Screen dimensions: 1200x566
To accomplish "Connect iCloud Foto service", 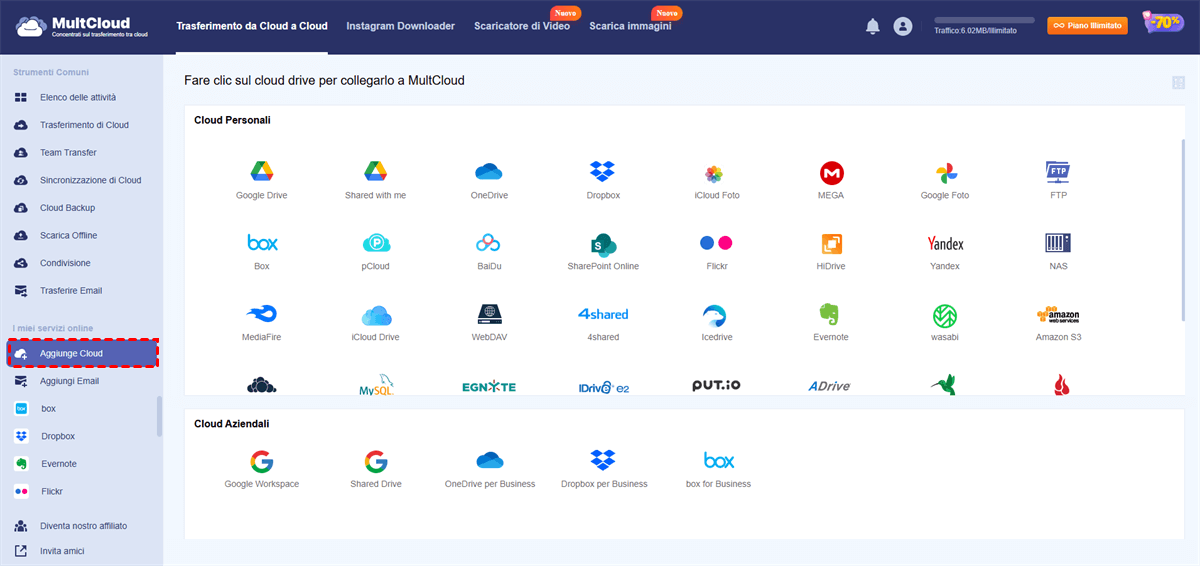I will [x=717, y=180].
